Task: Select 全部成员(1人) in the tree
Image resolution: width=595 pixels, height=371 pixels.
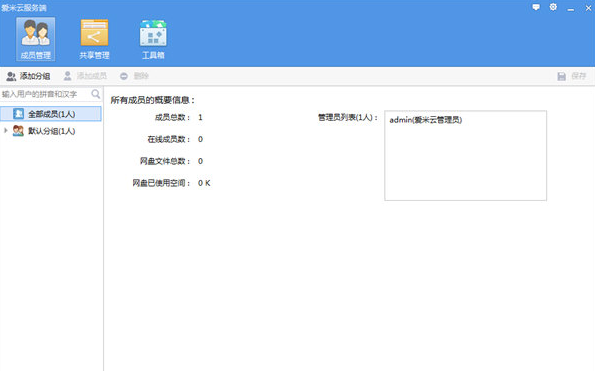Action: tap(51, 114)
